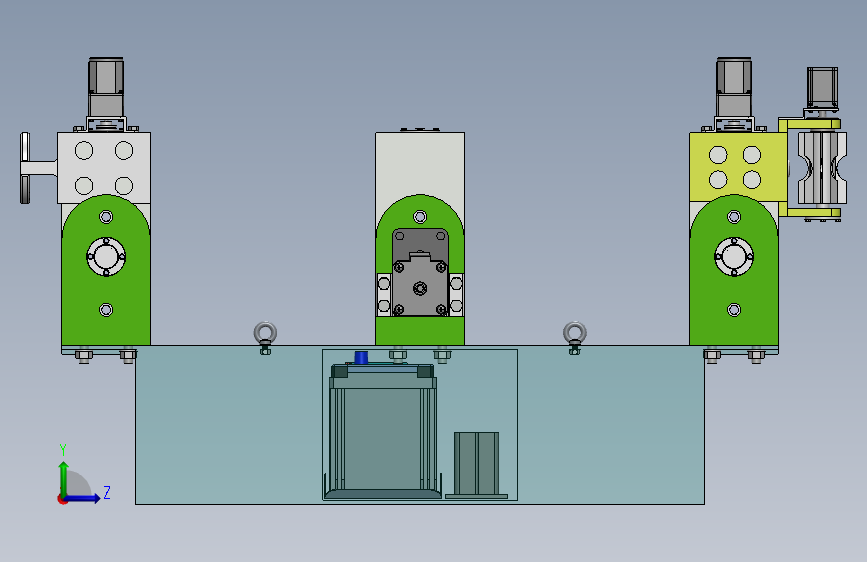The width and height of the screenshot is (867, 562).
Task: Pick the yellow block with four holes
Action: pyautogui.click(x=738, y=166)
